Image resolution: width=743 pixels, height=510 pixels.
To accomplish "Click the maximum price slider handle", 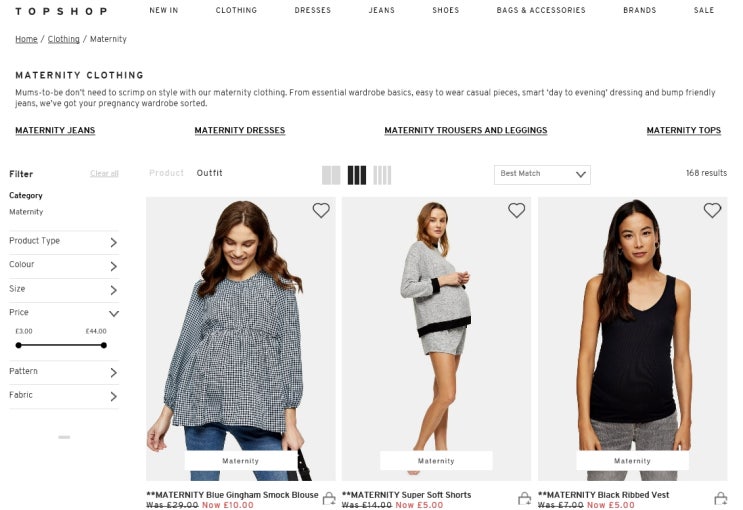I will (x=104, y=345).
